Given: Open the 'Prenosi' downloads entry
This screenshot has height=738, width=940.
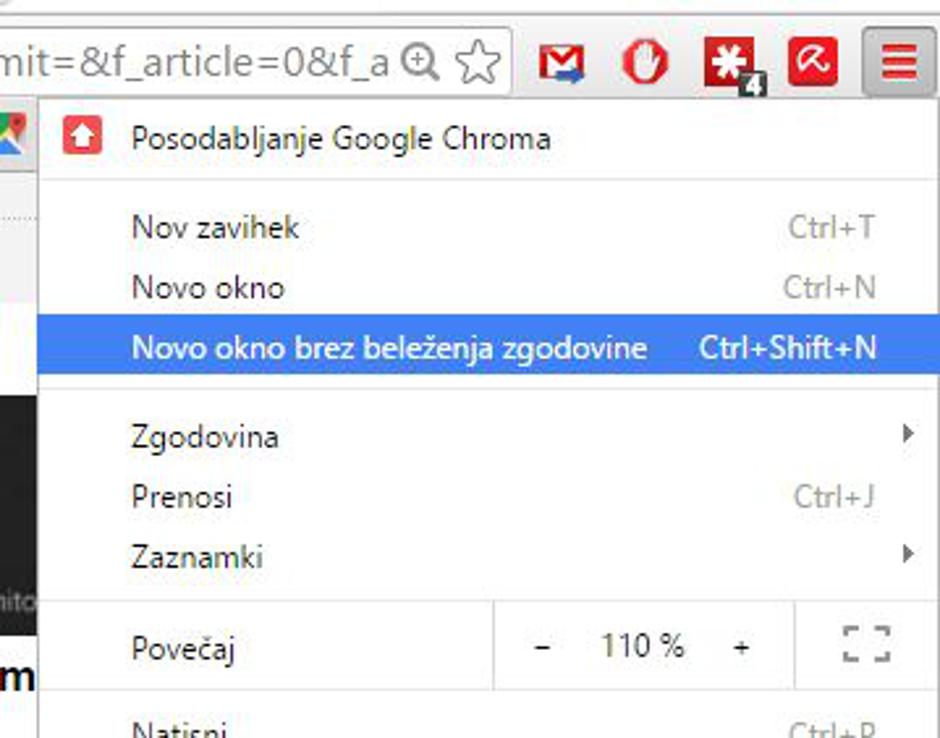Looking at the screenshot, I should point(182,496).
